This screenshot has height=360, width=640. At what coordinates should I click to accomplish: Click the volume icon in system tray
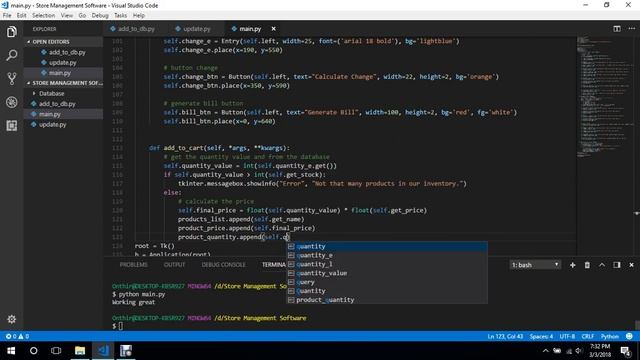point(579,351)
